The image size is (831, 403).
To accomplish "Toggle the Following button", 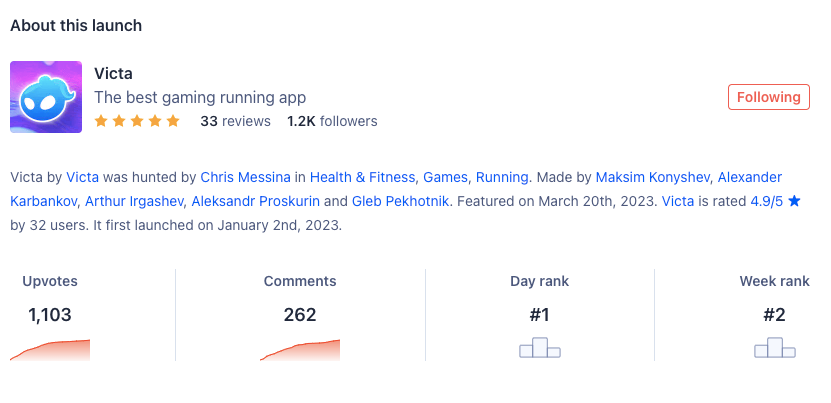I will (768, 97).
